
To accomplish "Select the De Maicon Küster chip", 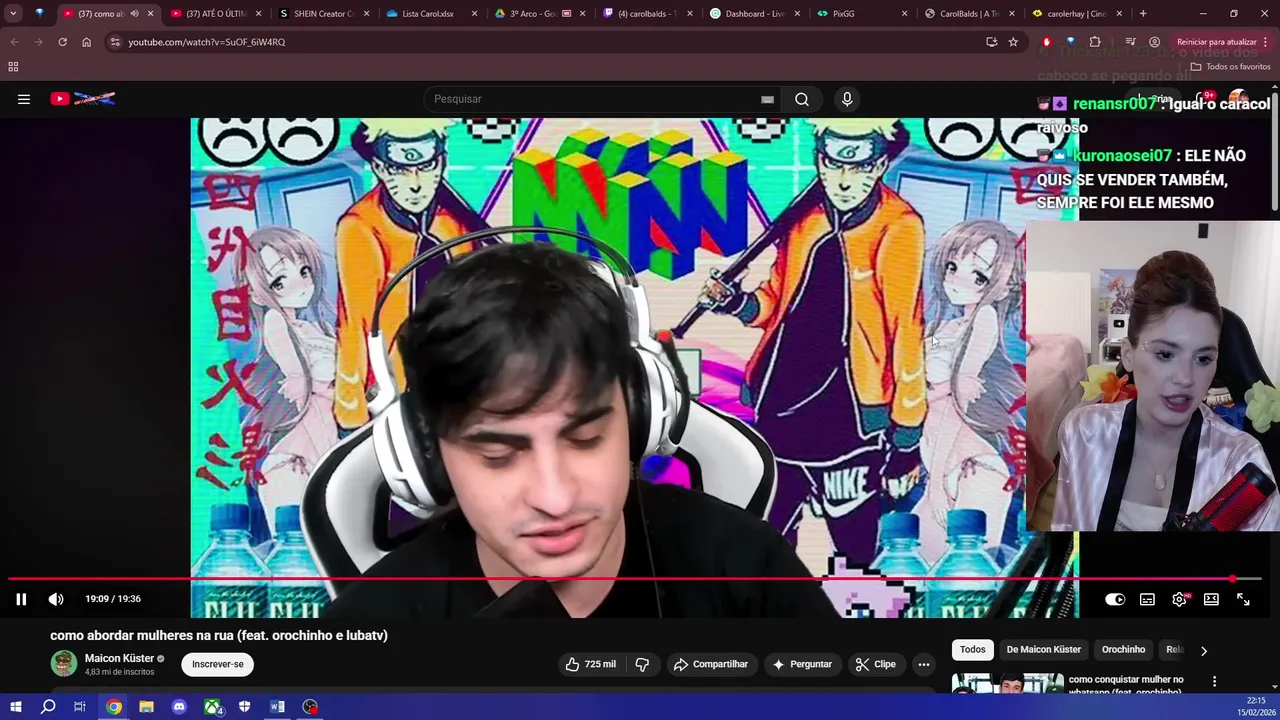I will 1043,650.
